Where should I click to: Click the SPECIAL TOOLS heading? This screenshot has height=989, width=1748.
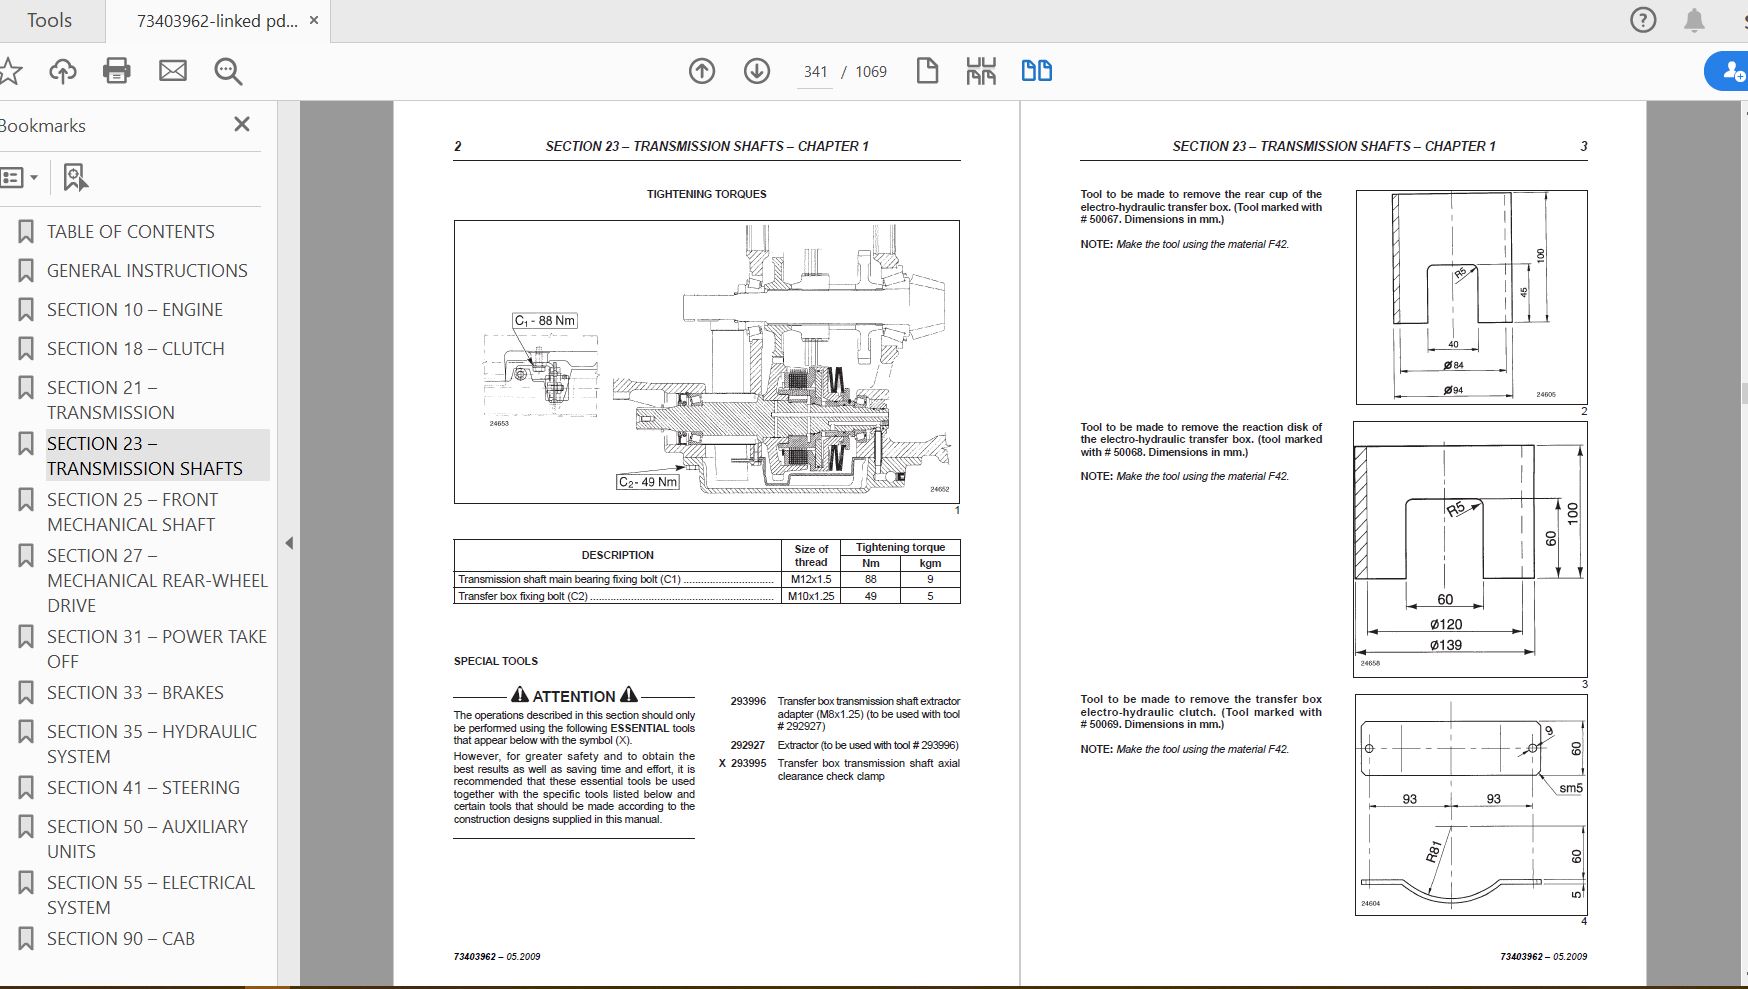tap(496, 661)
